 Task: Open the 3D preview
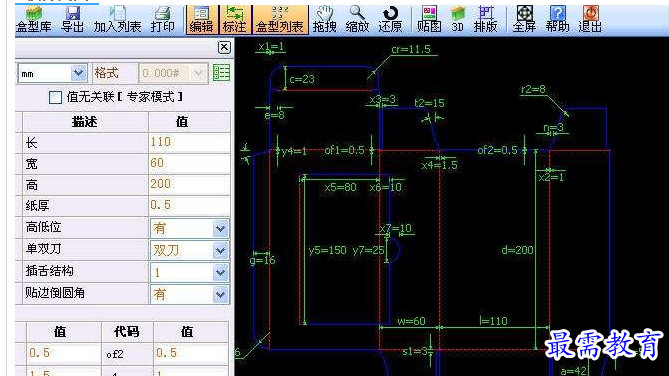[x=457, y=20]
